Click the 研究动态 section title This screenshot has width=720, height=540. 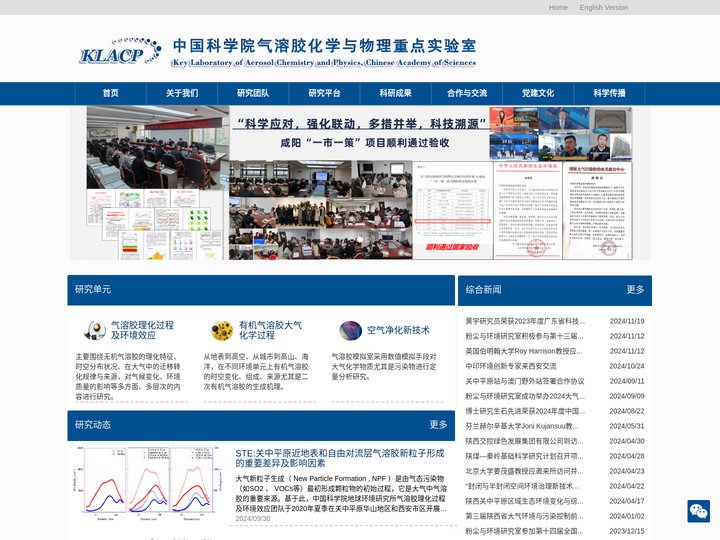(93, 424)
